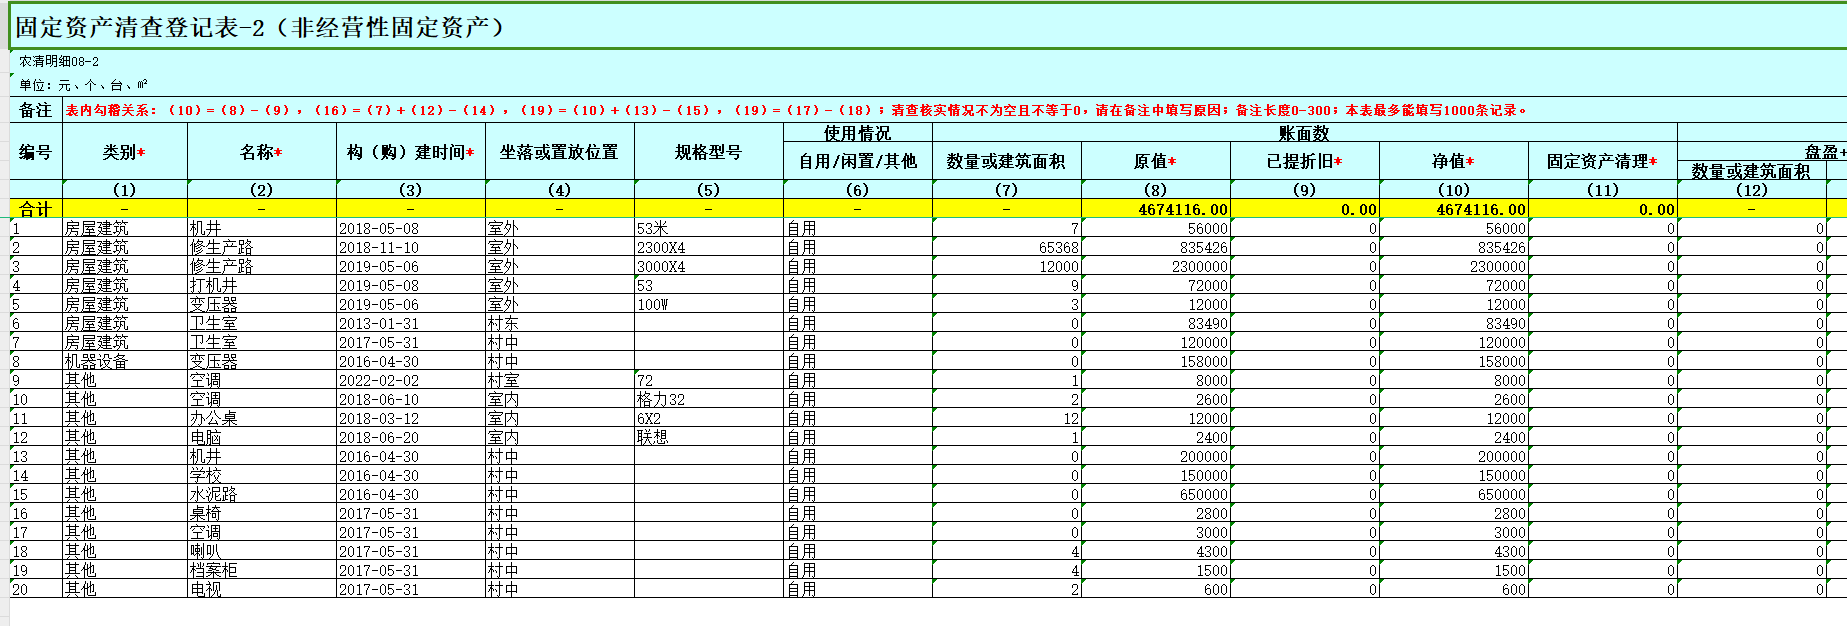This screenshot has width=1847, height=626.
Task: Click the 固定资产清理 column header
Action: click(1603, 161)
